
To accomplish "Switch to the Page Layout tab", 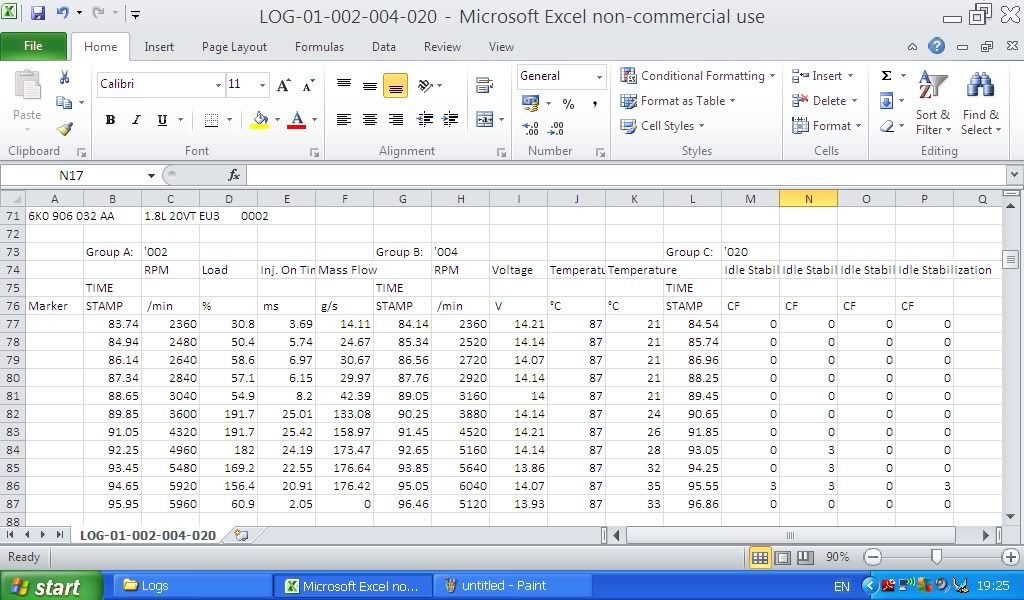I will (234, 46).
